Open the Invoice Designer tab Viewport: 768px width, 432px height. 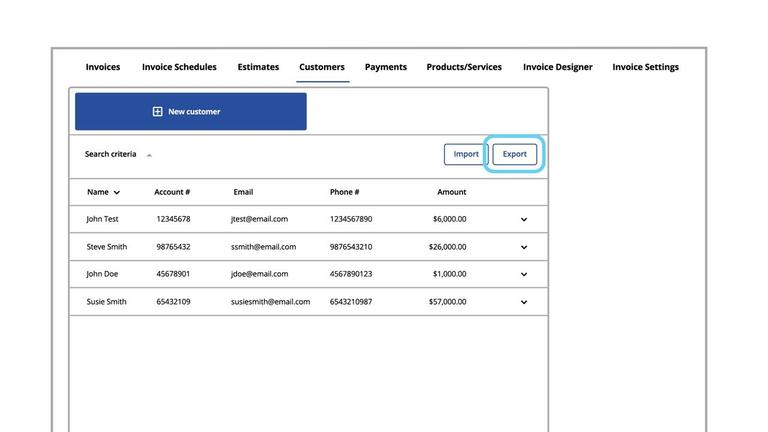(557, 67)
